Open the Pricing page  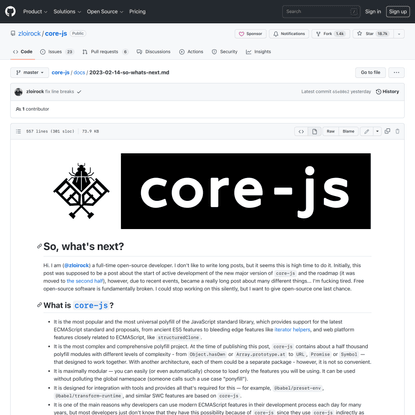point(137,12)
